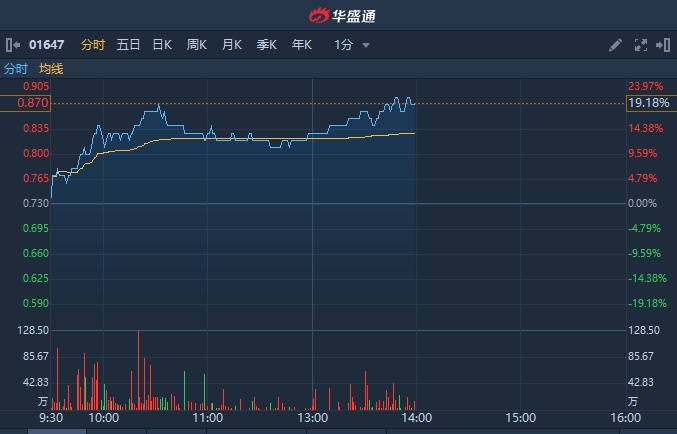Select the 日K daily candlestick tab

tap(162, 45)
